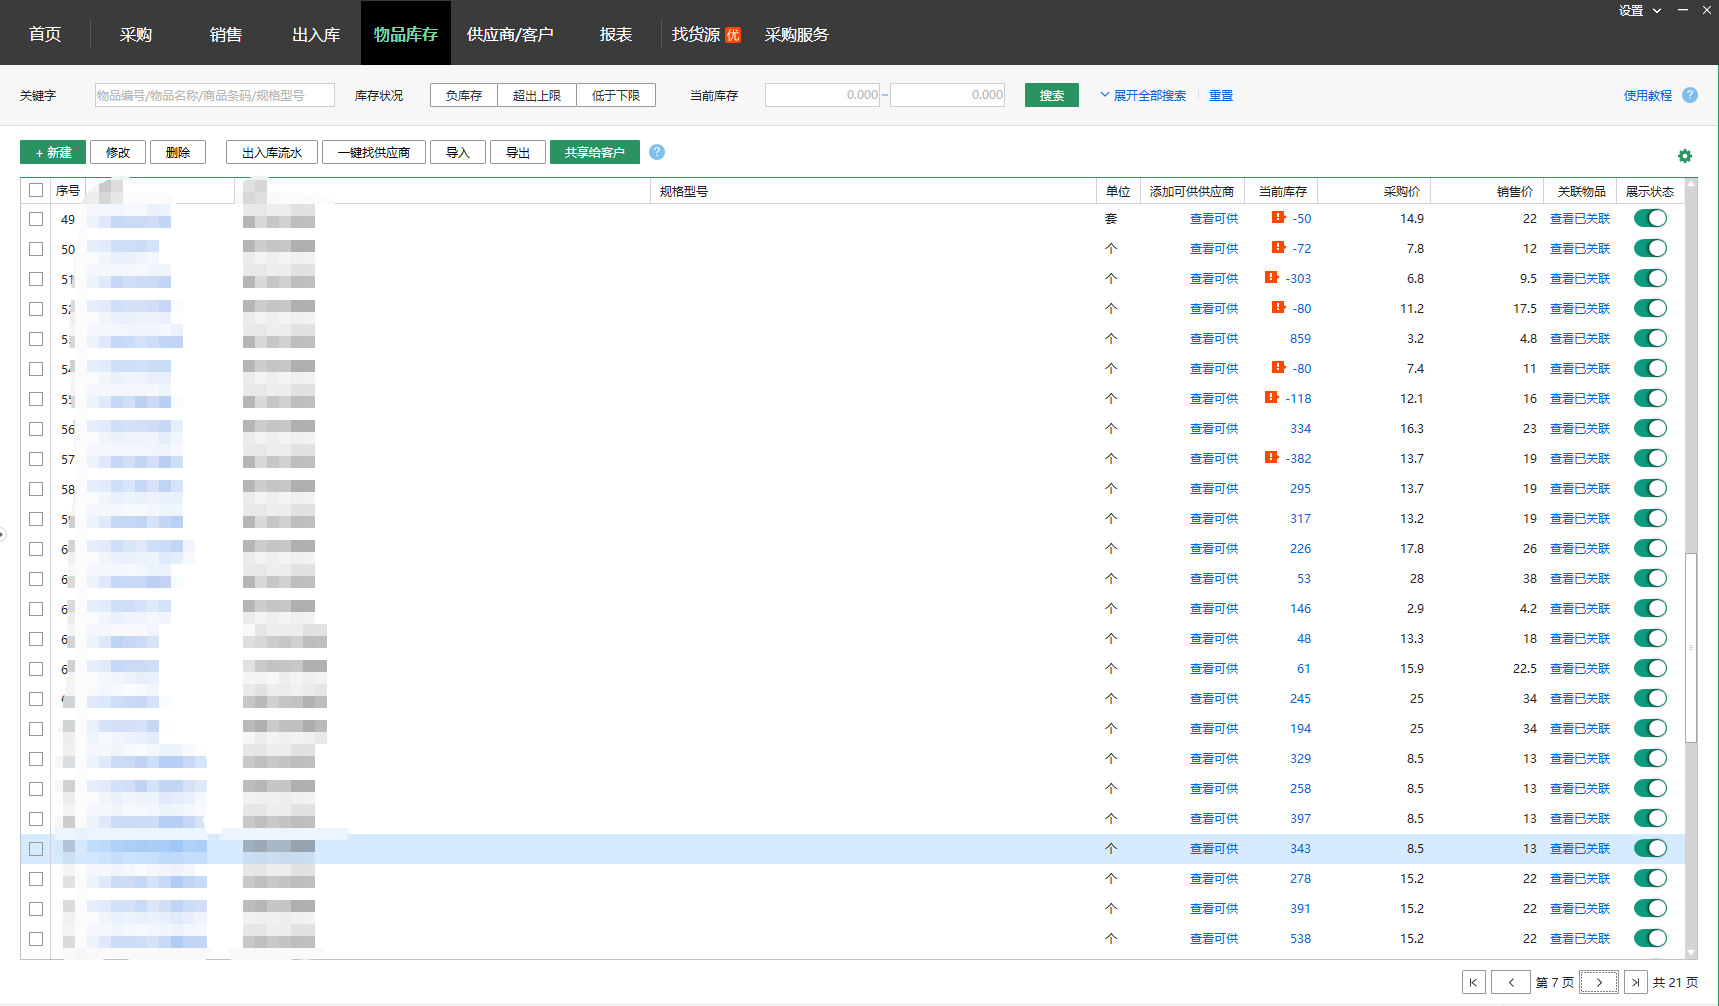Open the 出入库 menu tab
This screenshot has height=1006, width=1719.
pos(316,34)
